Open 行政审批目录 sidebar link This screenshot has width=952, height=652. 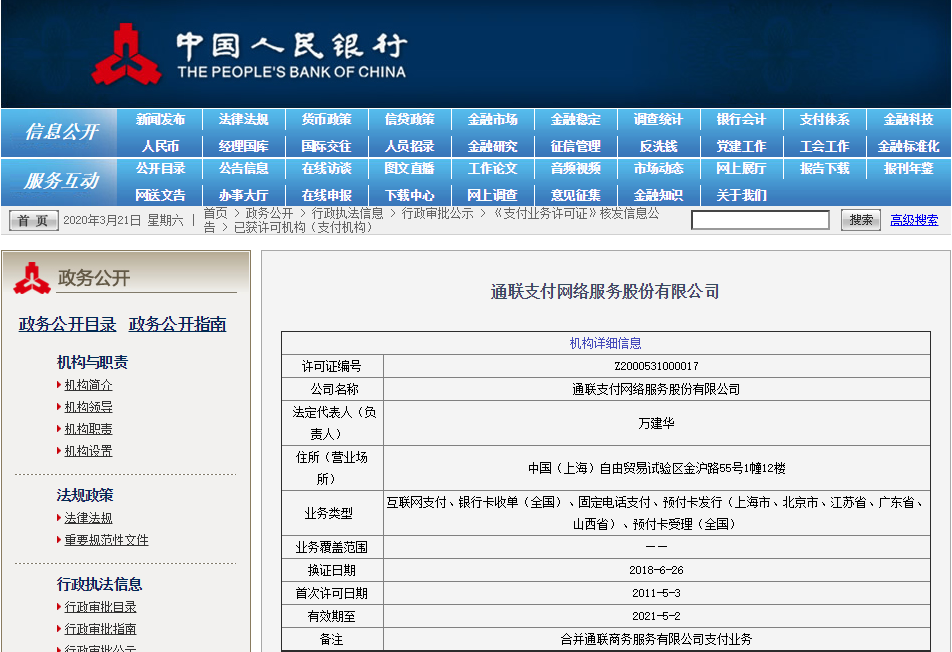pyautogui.click(x=100, y=606)
